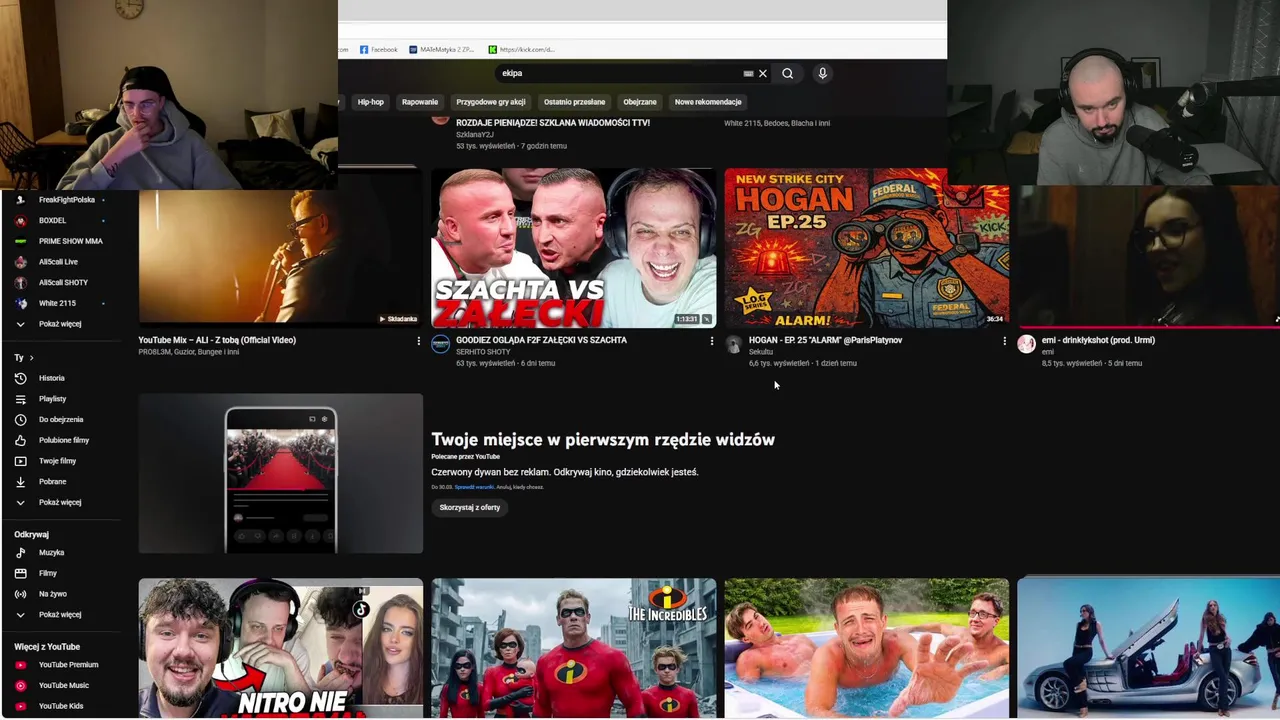Open the on-screen keyboard icon in search box
Screen dimensions: 1280x720
click(x=748, y=73)
